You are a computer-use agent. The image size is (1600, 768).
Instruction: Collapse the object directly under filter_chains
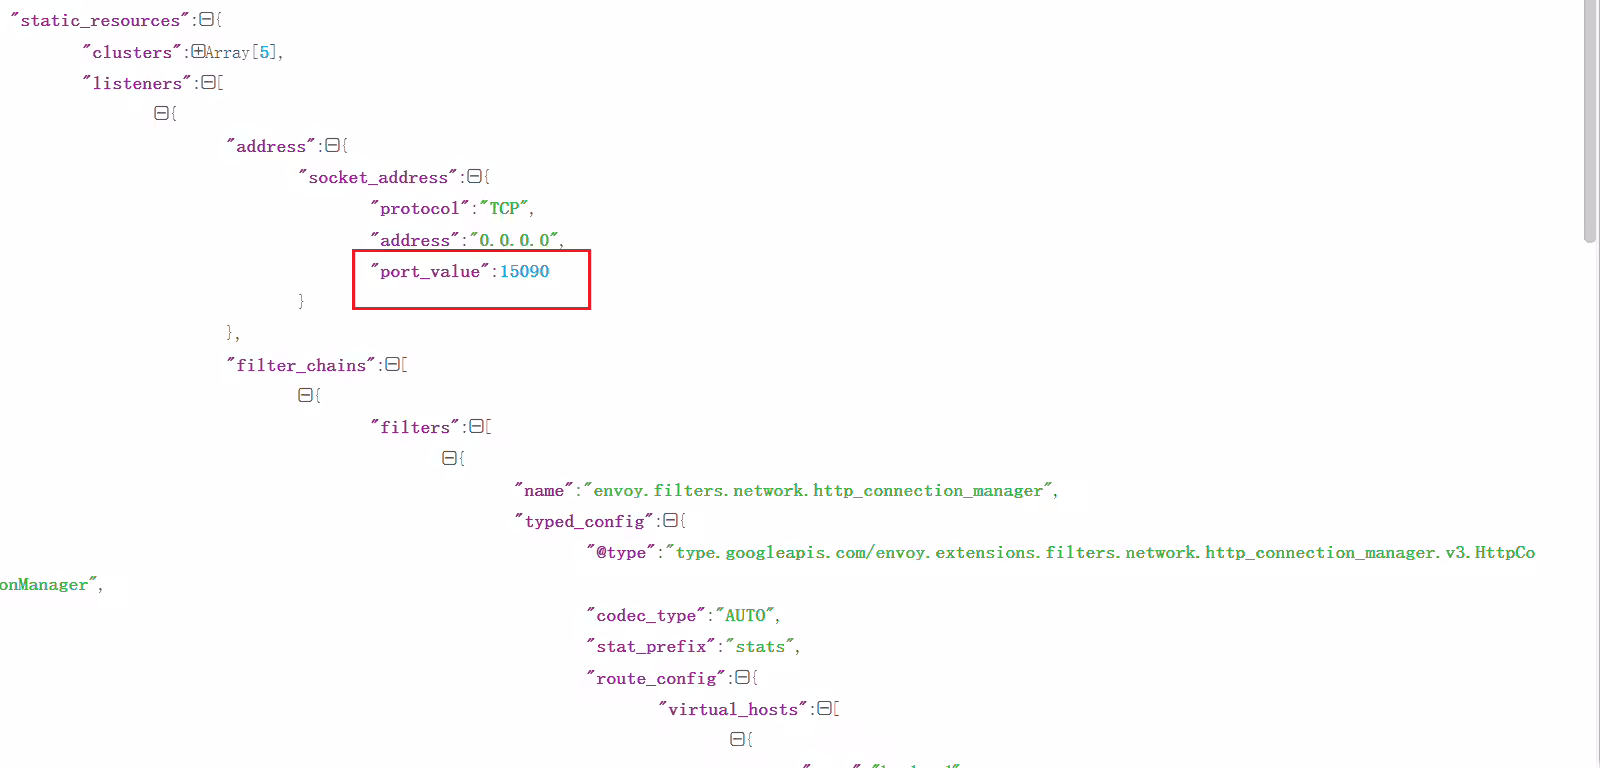(305, 395)
